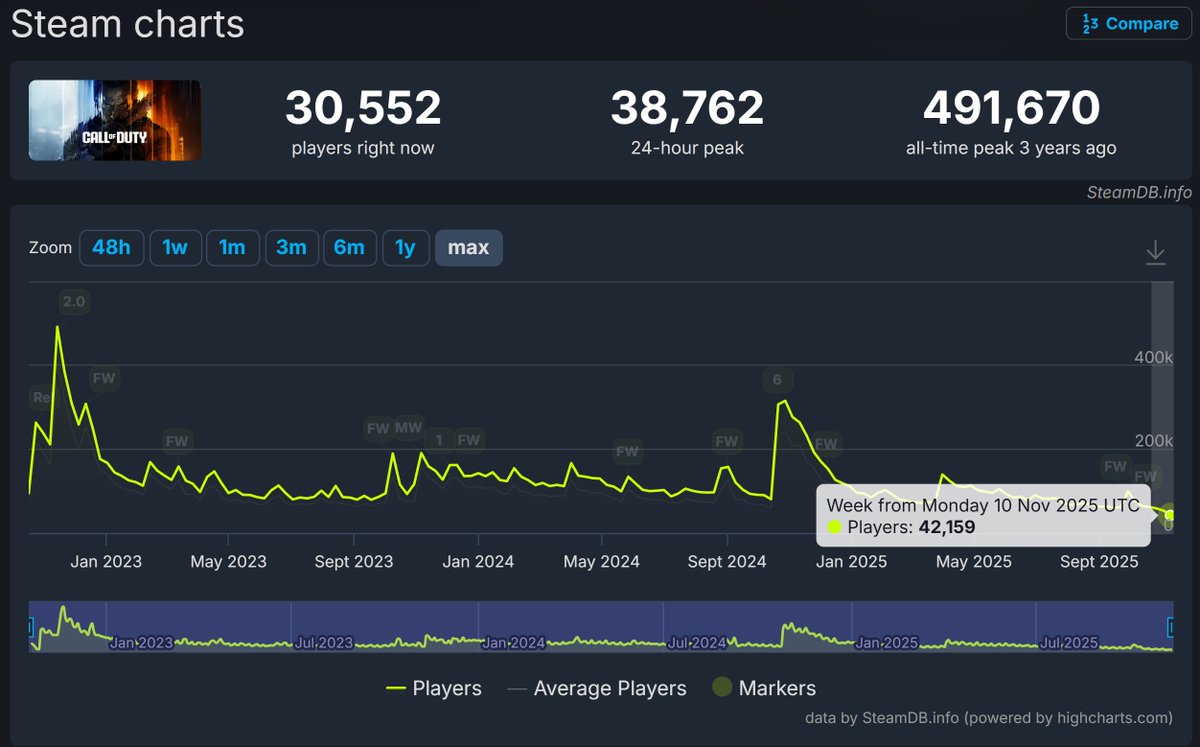
Task: Click the right navigator range handle
Action: coord(1172,627)
